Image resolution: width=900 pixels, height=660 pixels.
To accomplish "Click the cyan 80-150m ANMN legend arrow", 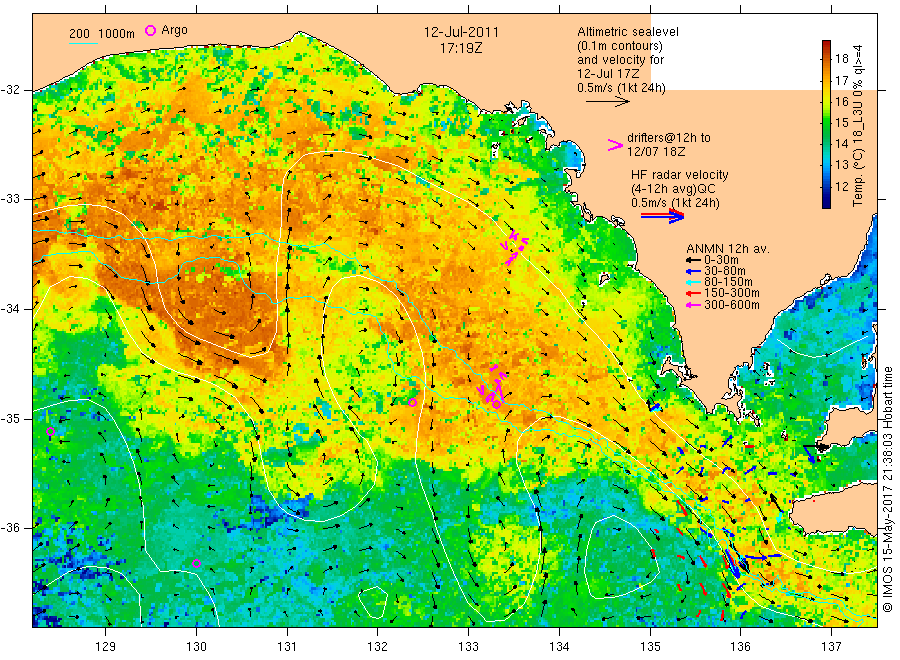I will [693, 282].
